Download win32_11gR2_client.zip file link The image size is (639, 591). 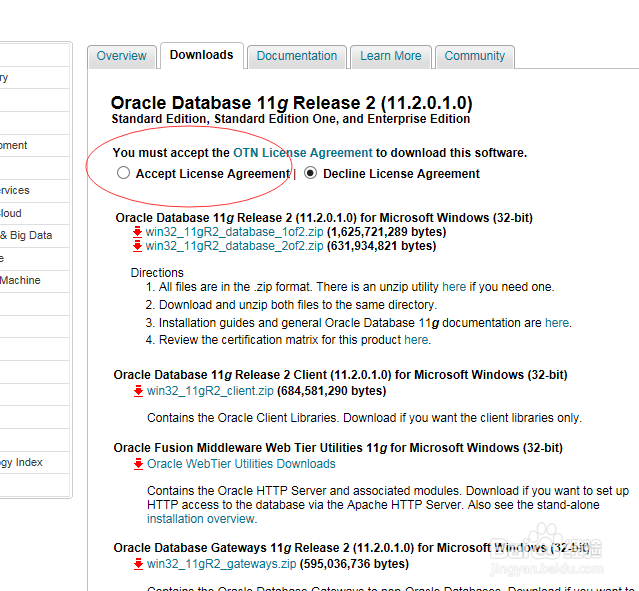(210, 391)
